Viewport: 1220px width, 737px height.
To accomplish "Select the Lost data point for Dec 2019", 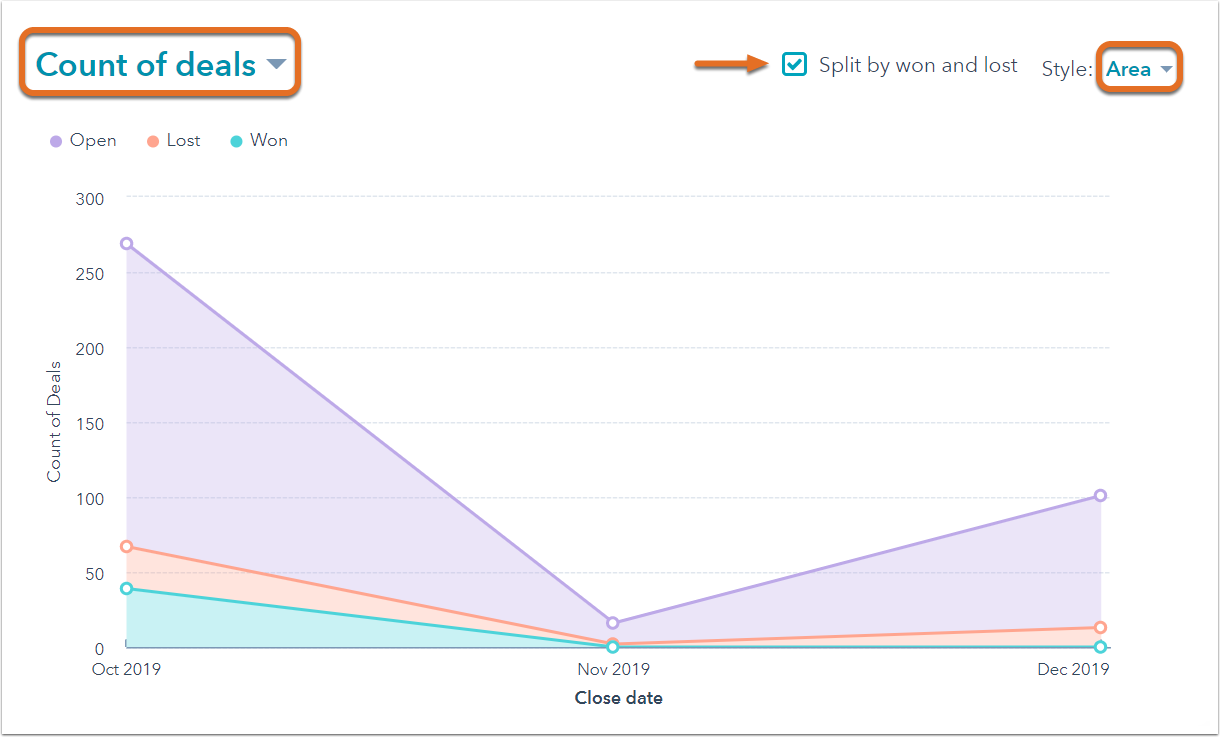I will click(x=1100, y=628).
